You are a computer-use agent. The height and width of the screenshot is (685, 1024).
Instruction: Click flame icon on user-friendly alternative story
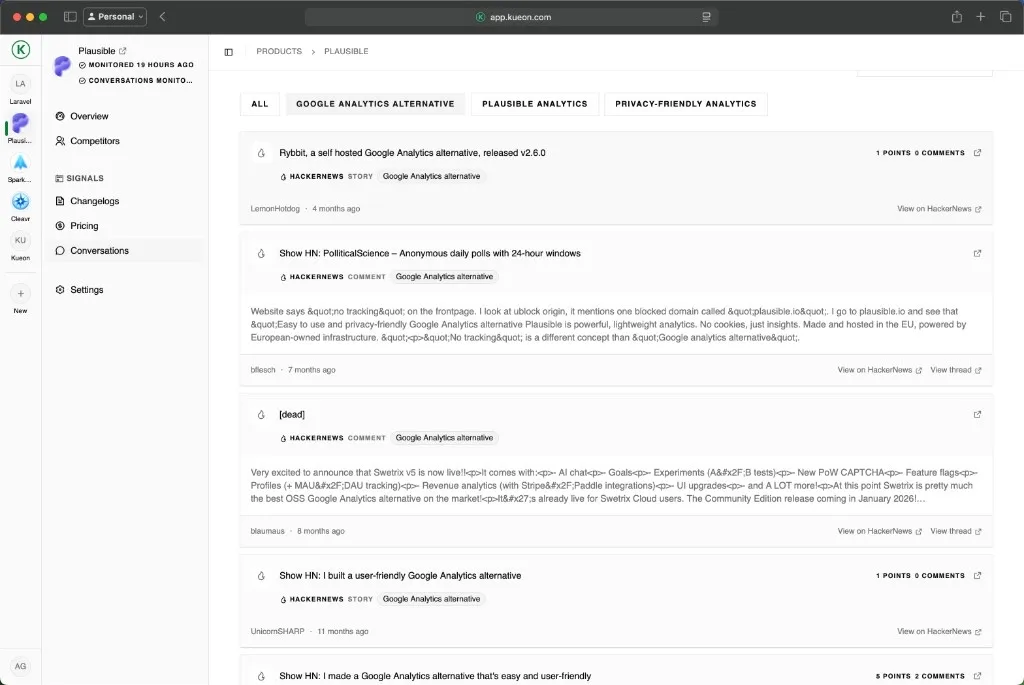(x=261, y=576)
